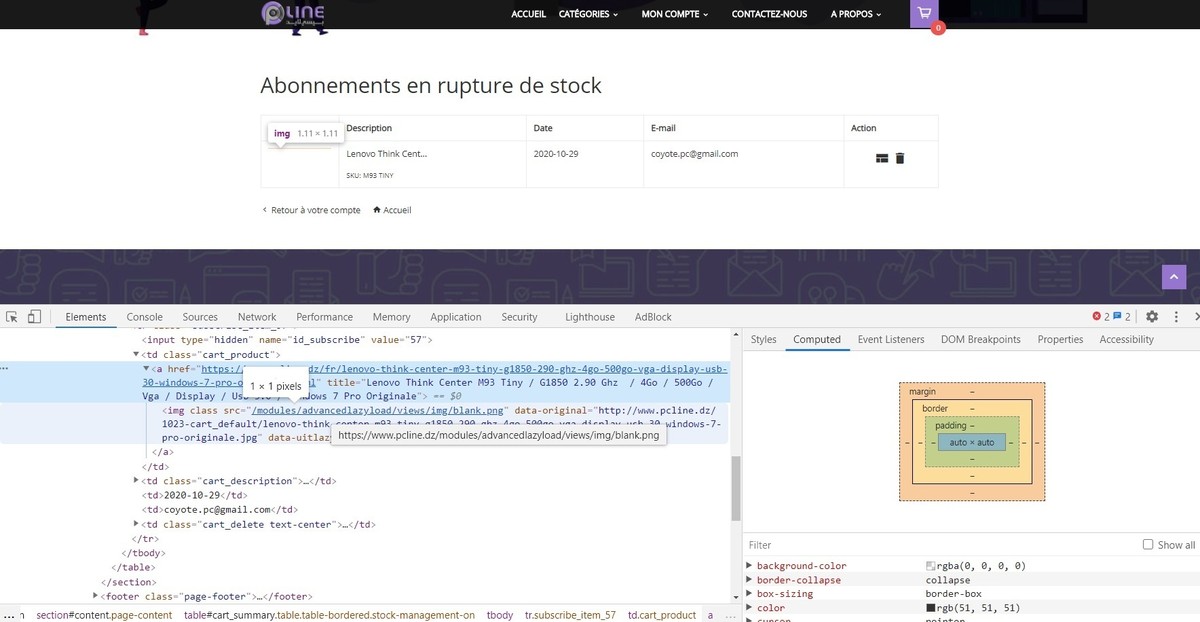This screenshot has height=622, width=1200.
Task: Click the blue message count indicator
Action: coord(1122,317)
